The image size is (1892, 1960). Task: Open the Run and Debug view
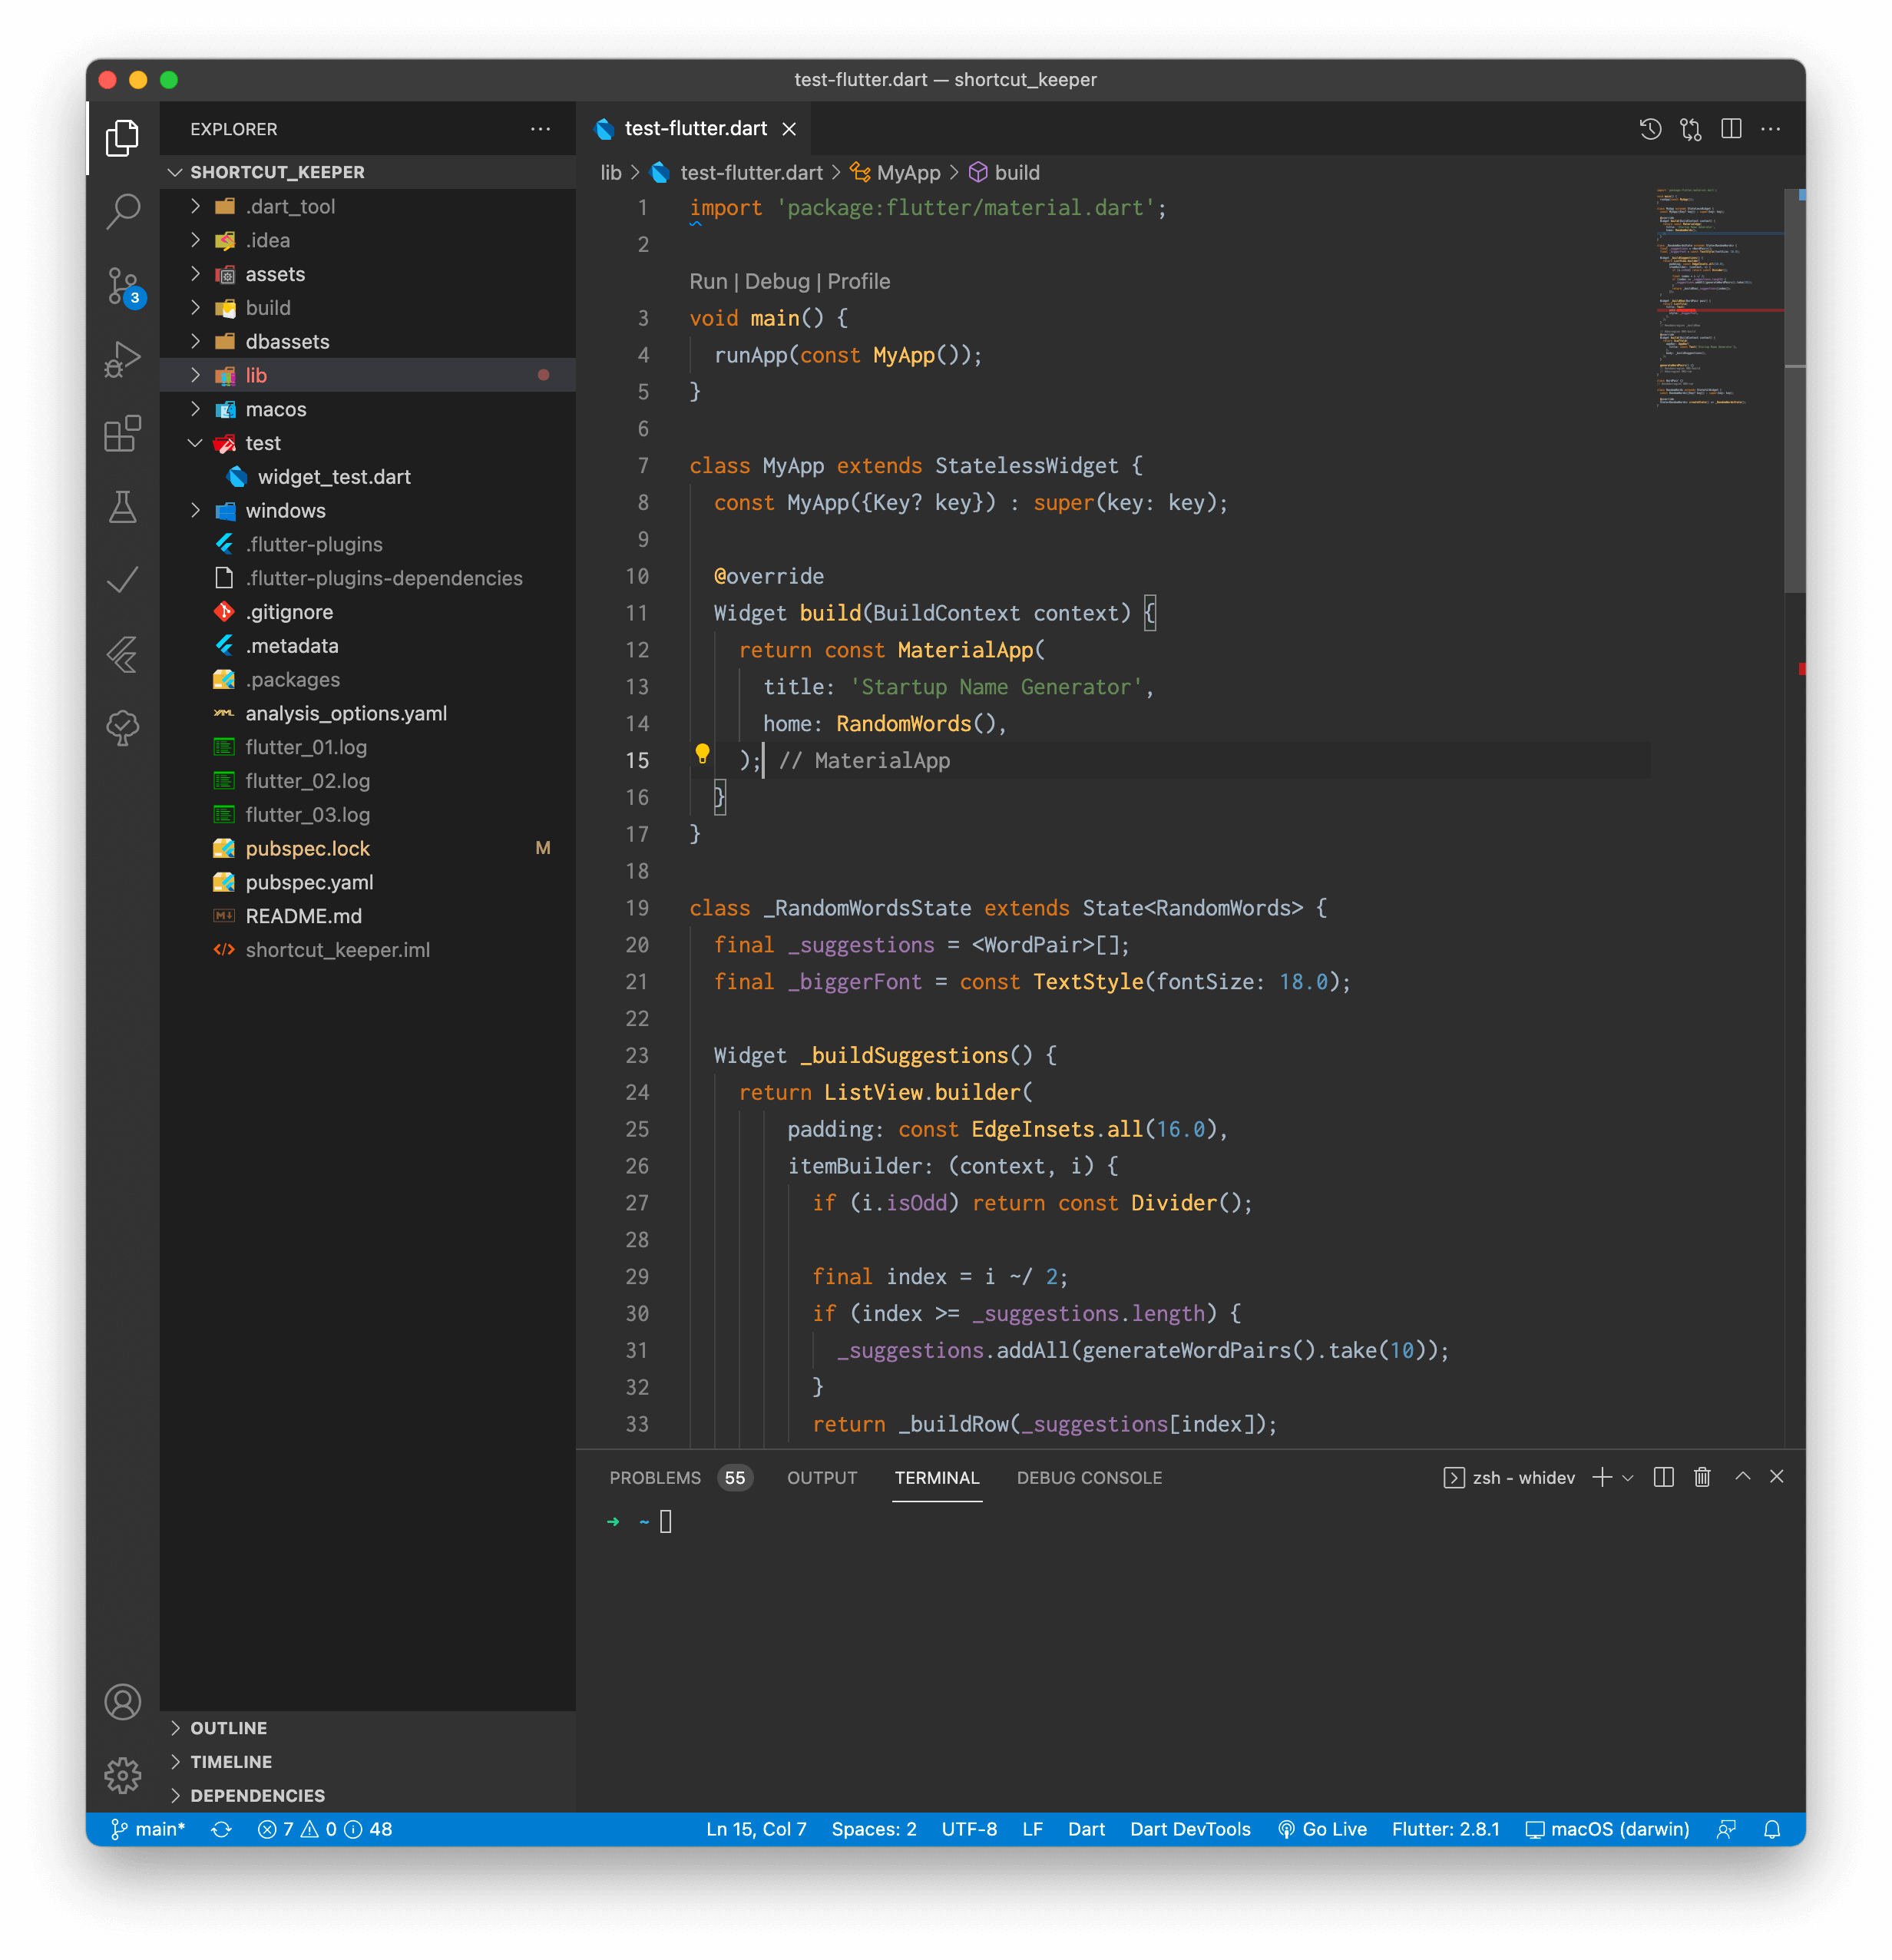pos(123,359)
